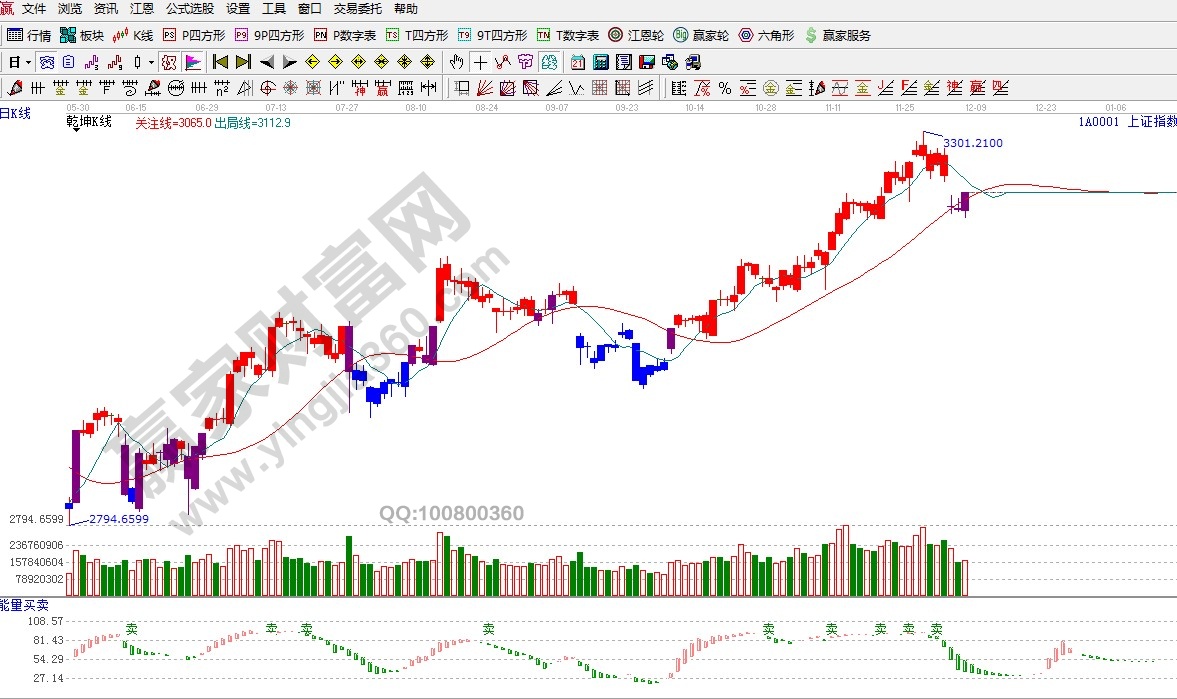The image size is (1177, 699).
Task: Expand the 乾坤K线 indicator dropdown
Action: point(76,130)
